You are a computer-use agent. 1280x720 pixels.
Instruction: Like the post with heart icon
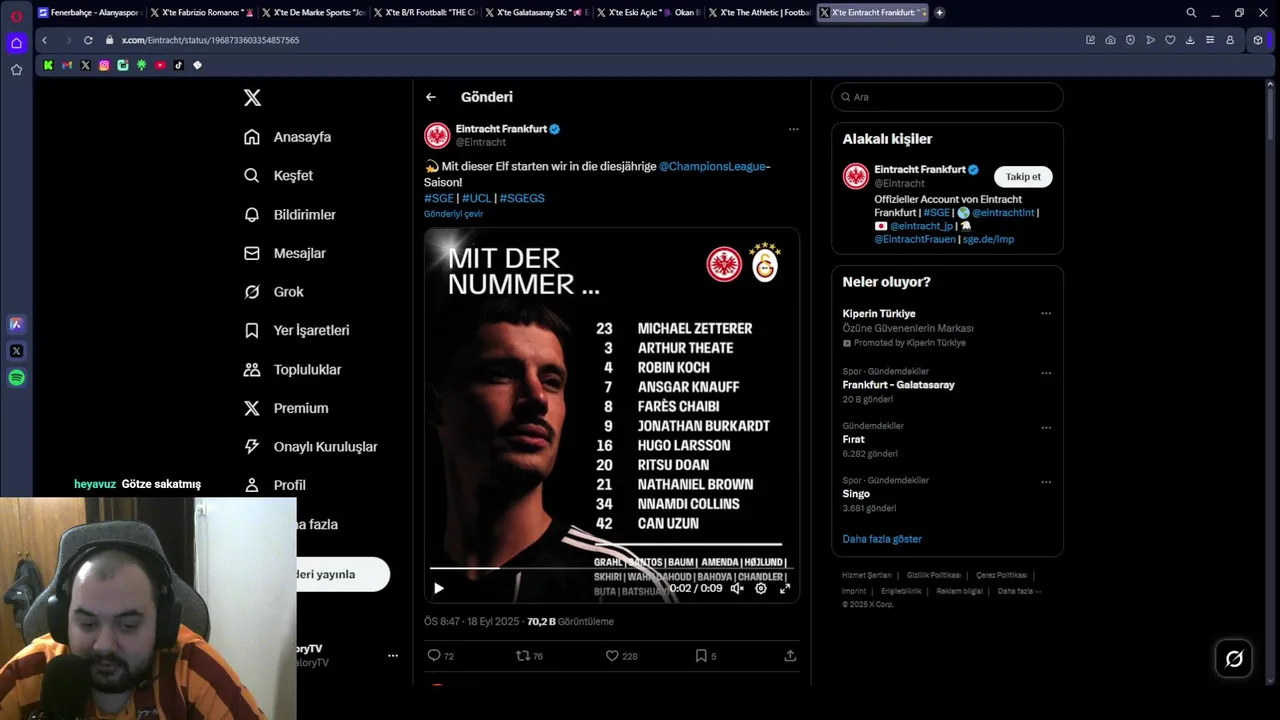pos(612,656)
